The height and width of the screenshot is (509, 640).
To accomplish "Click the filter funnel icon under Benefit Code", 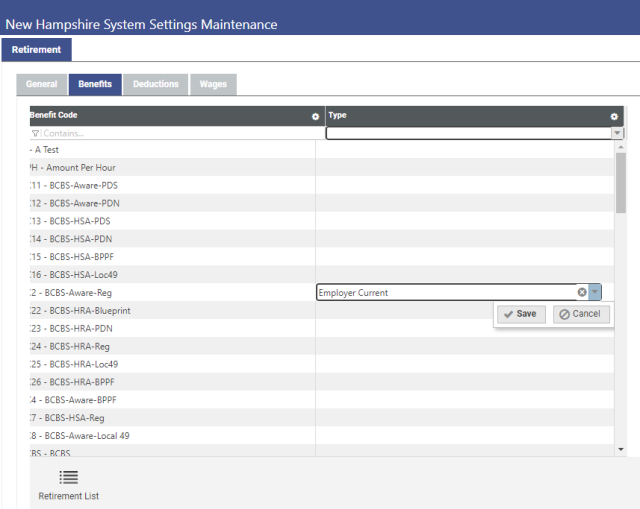I will tap(35, 133).
